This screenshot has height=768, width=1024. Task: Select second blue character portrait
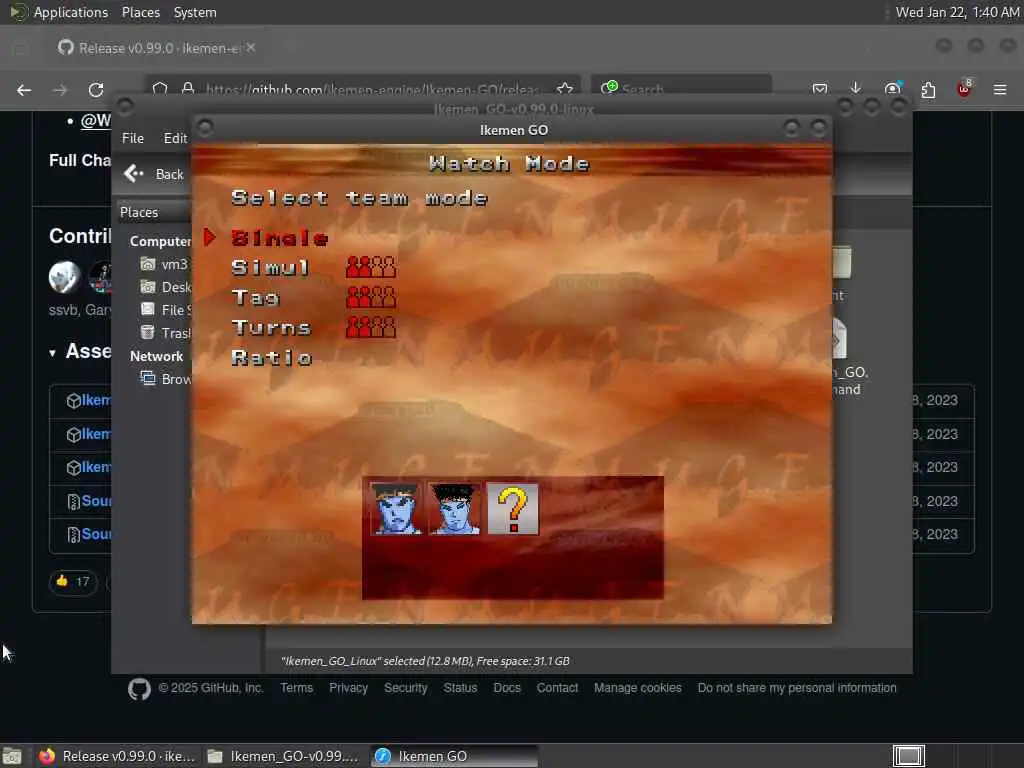[455, 509]
